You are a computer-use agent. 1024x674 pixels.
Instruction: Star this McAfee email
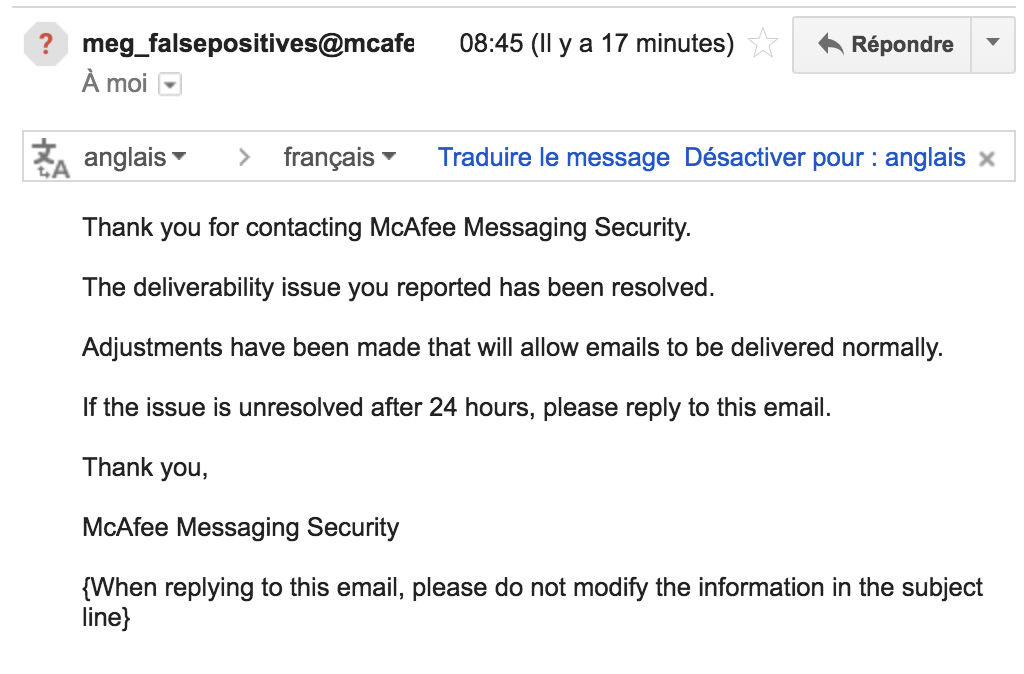coord(762,44)
